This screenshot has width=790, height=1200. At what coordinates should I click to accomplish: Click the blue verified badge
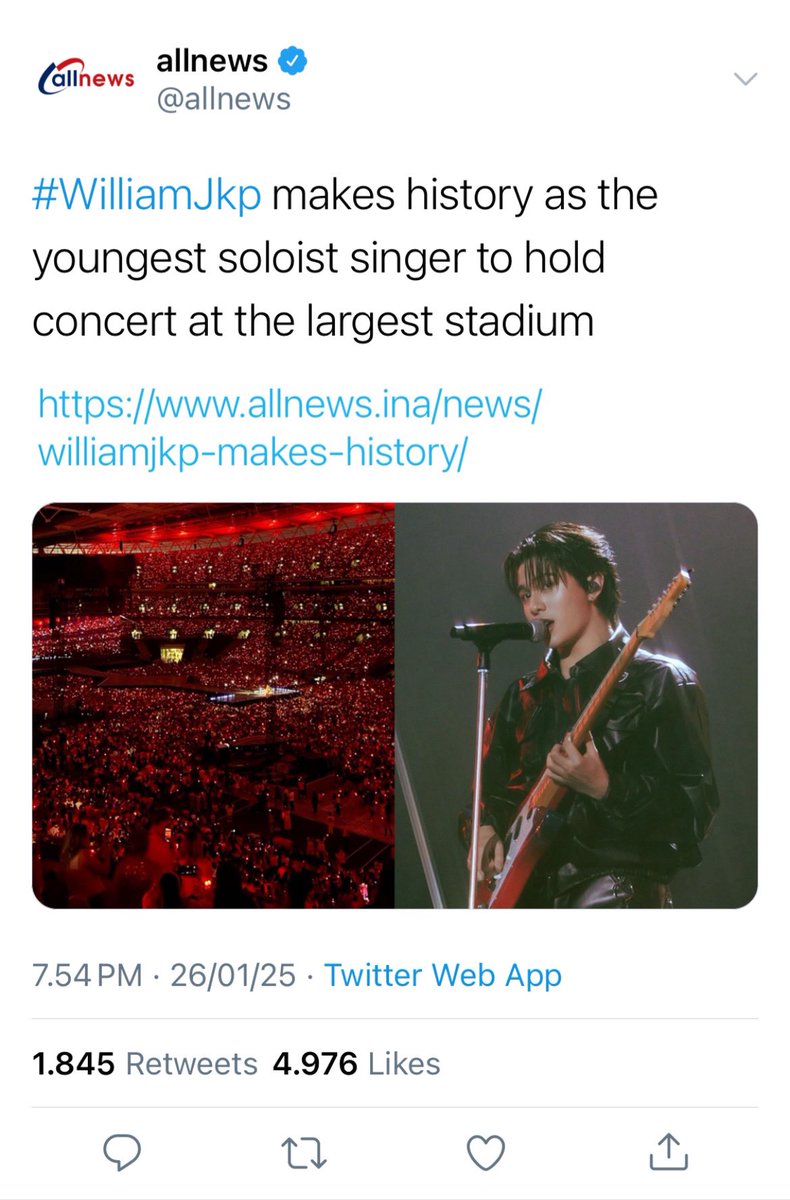tap(292, 61)
